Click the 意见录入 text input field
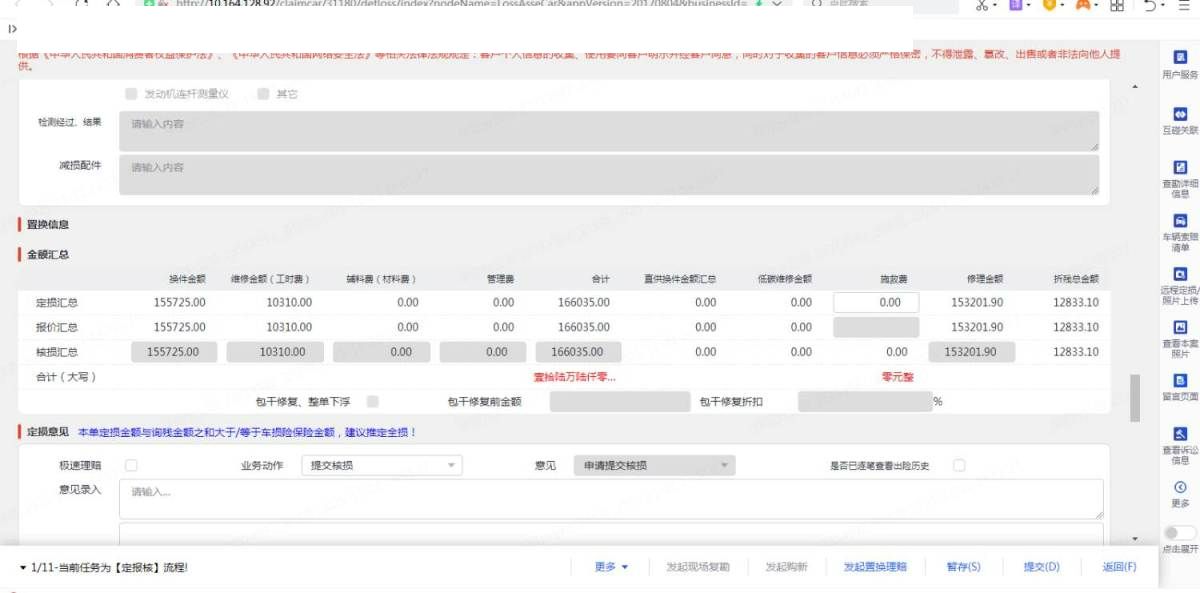This screenshot has width=1200, height=593. [610, 498]
